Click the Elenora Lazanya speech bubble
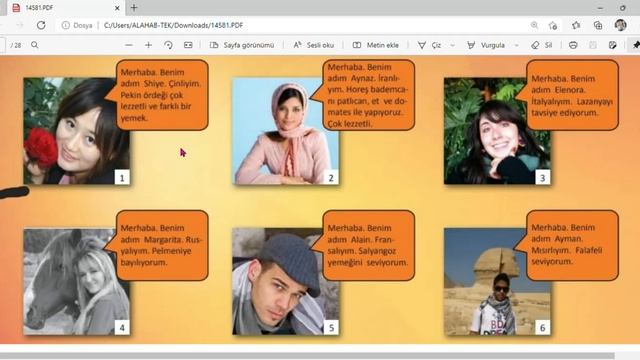The width and height of the screenshot is (640, 360). tap(572, 95)
